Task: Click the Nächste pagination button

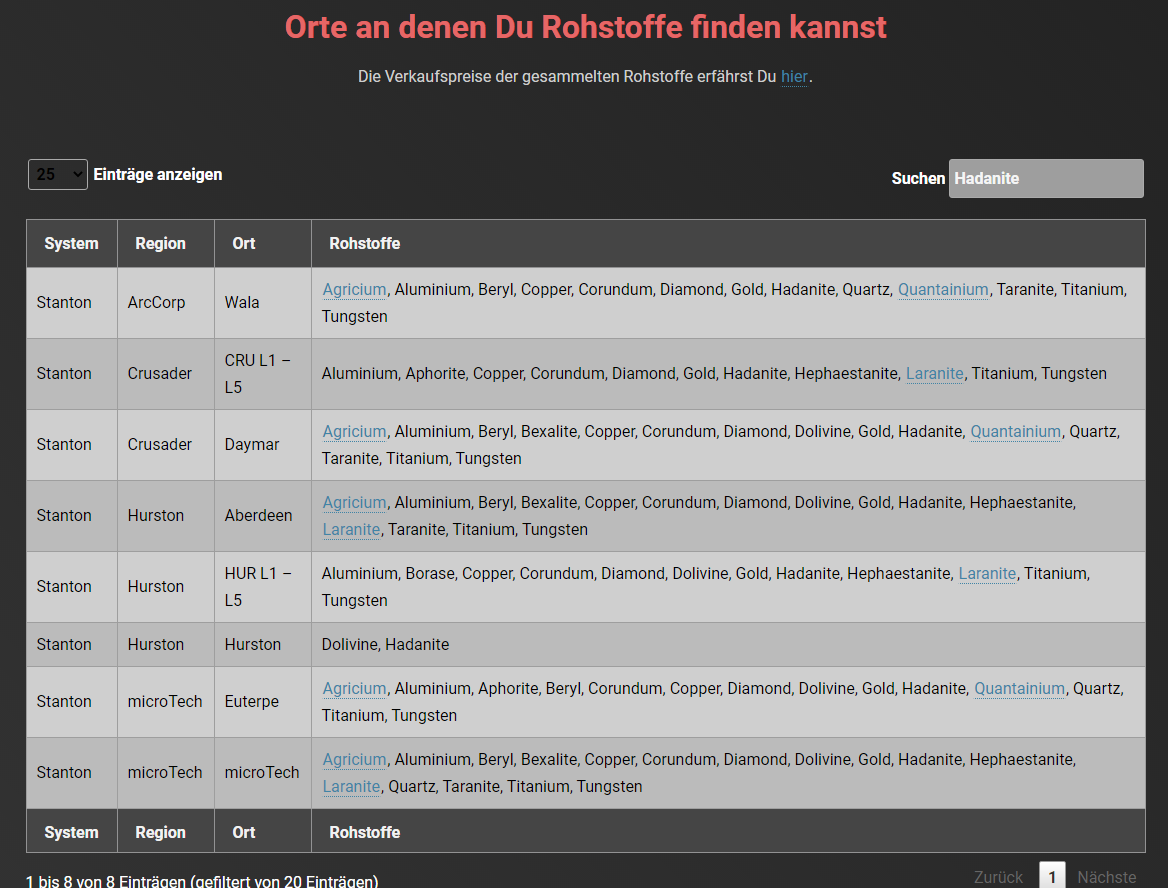Action: tap(1107, 878)
